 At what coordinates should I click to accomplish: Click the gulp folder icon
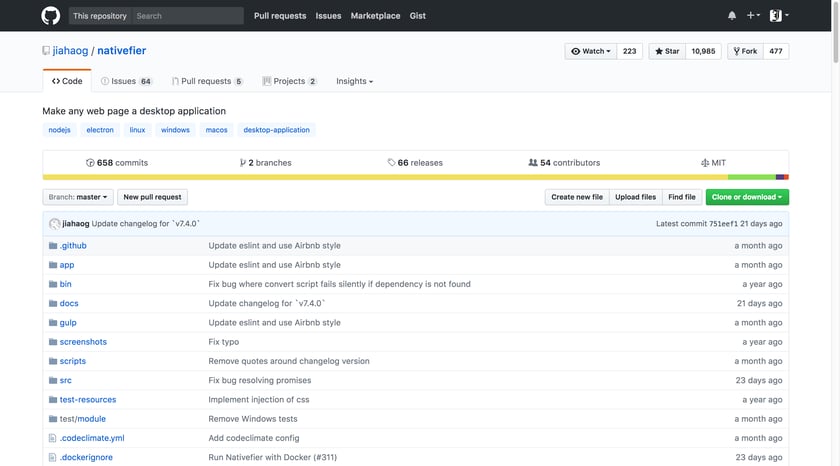(x=52, y=323)
